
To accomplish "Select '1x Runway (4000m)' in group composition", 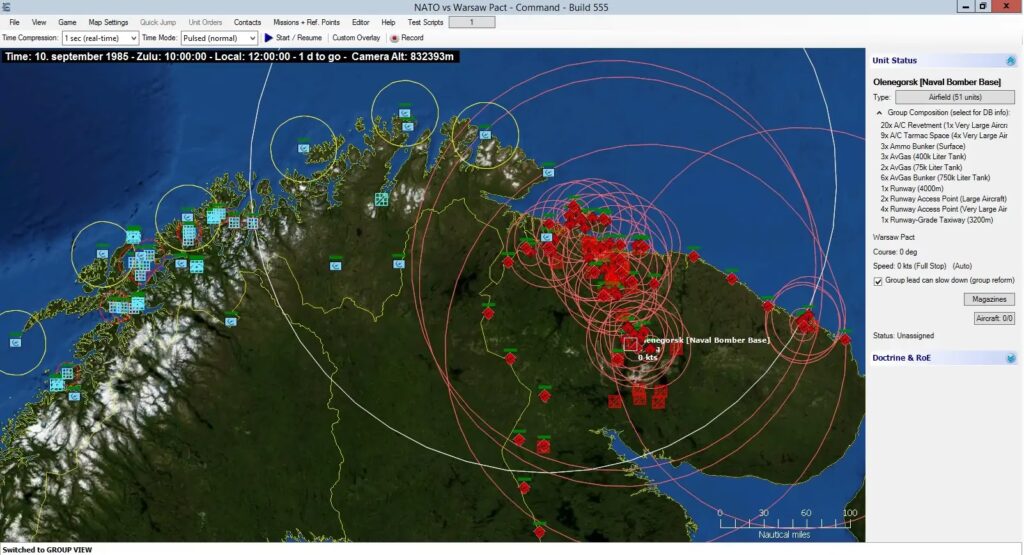I will click(917, 189).
